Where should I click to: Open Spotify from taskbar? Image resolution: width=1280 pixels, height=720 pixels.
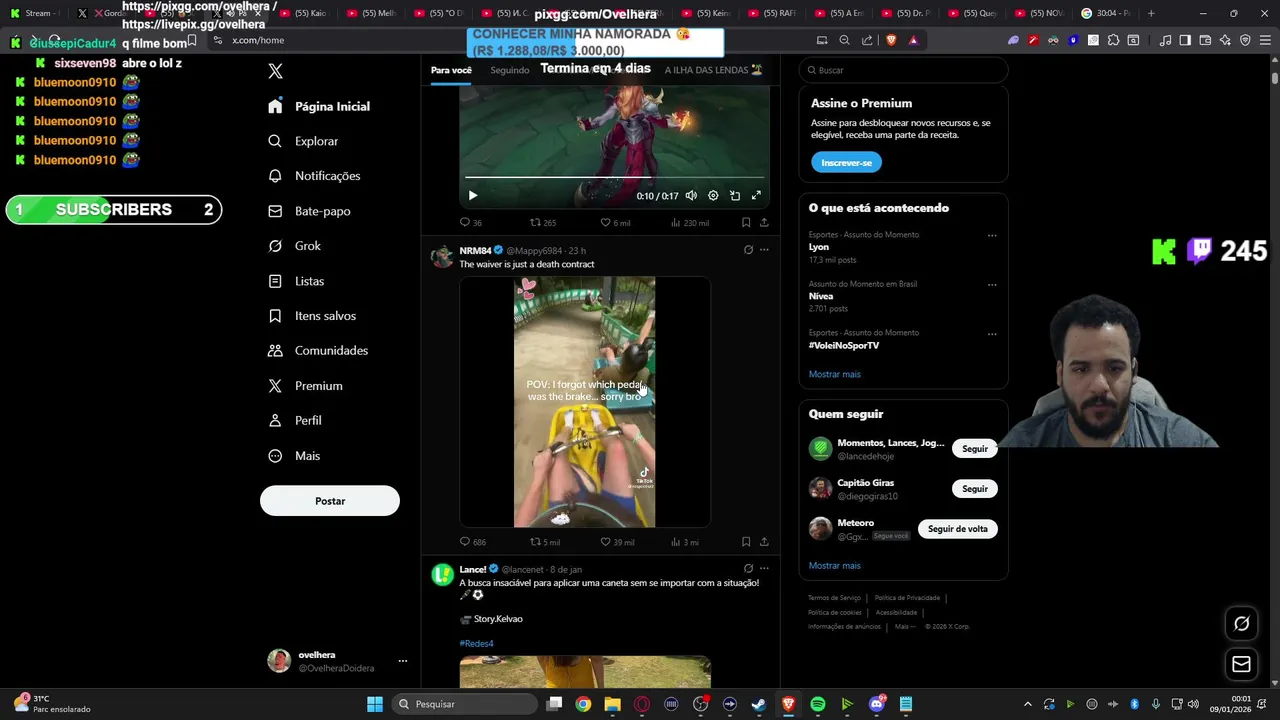coord(817,704)
